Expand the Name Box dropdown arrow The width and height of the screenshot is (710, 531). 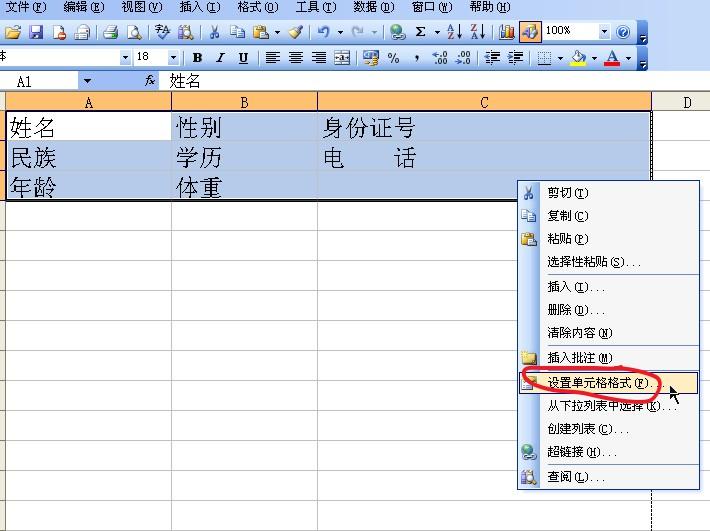(x=87, y=81)
